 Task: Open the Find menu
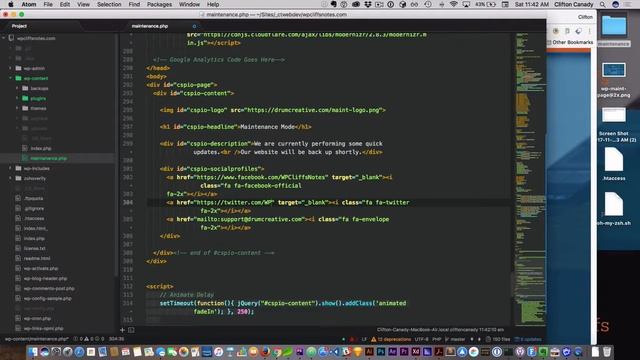coord(134,4)
